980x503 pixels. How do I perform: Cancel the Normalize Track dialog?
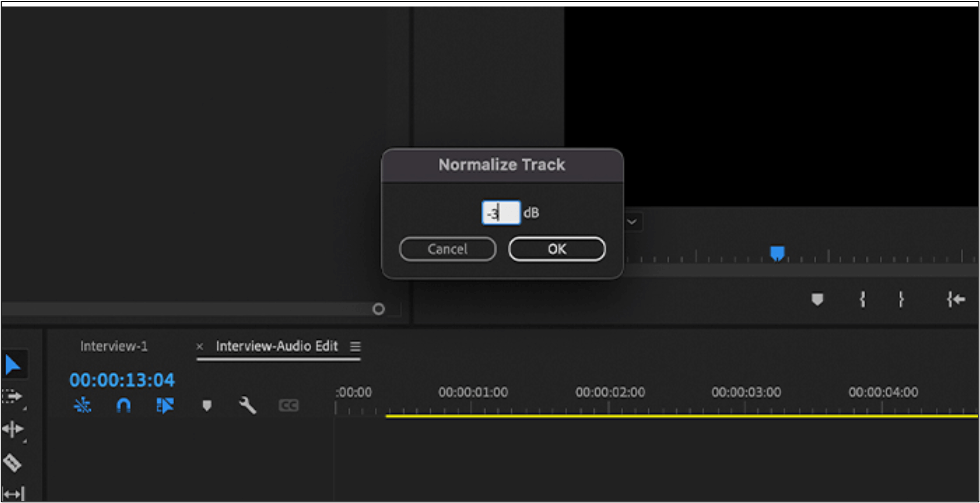pos(448,249)
